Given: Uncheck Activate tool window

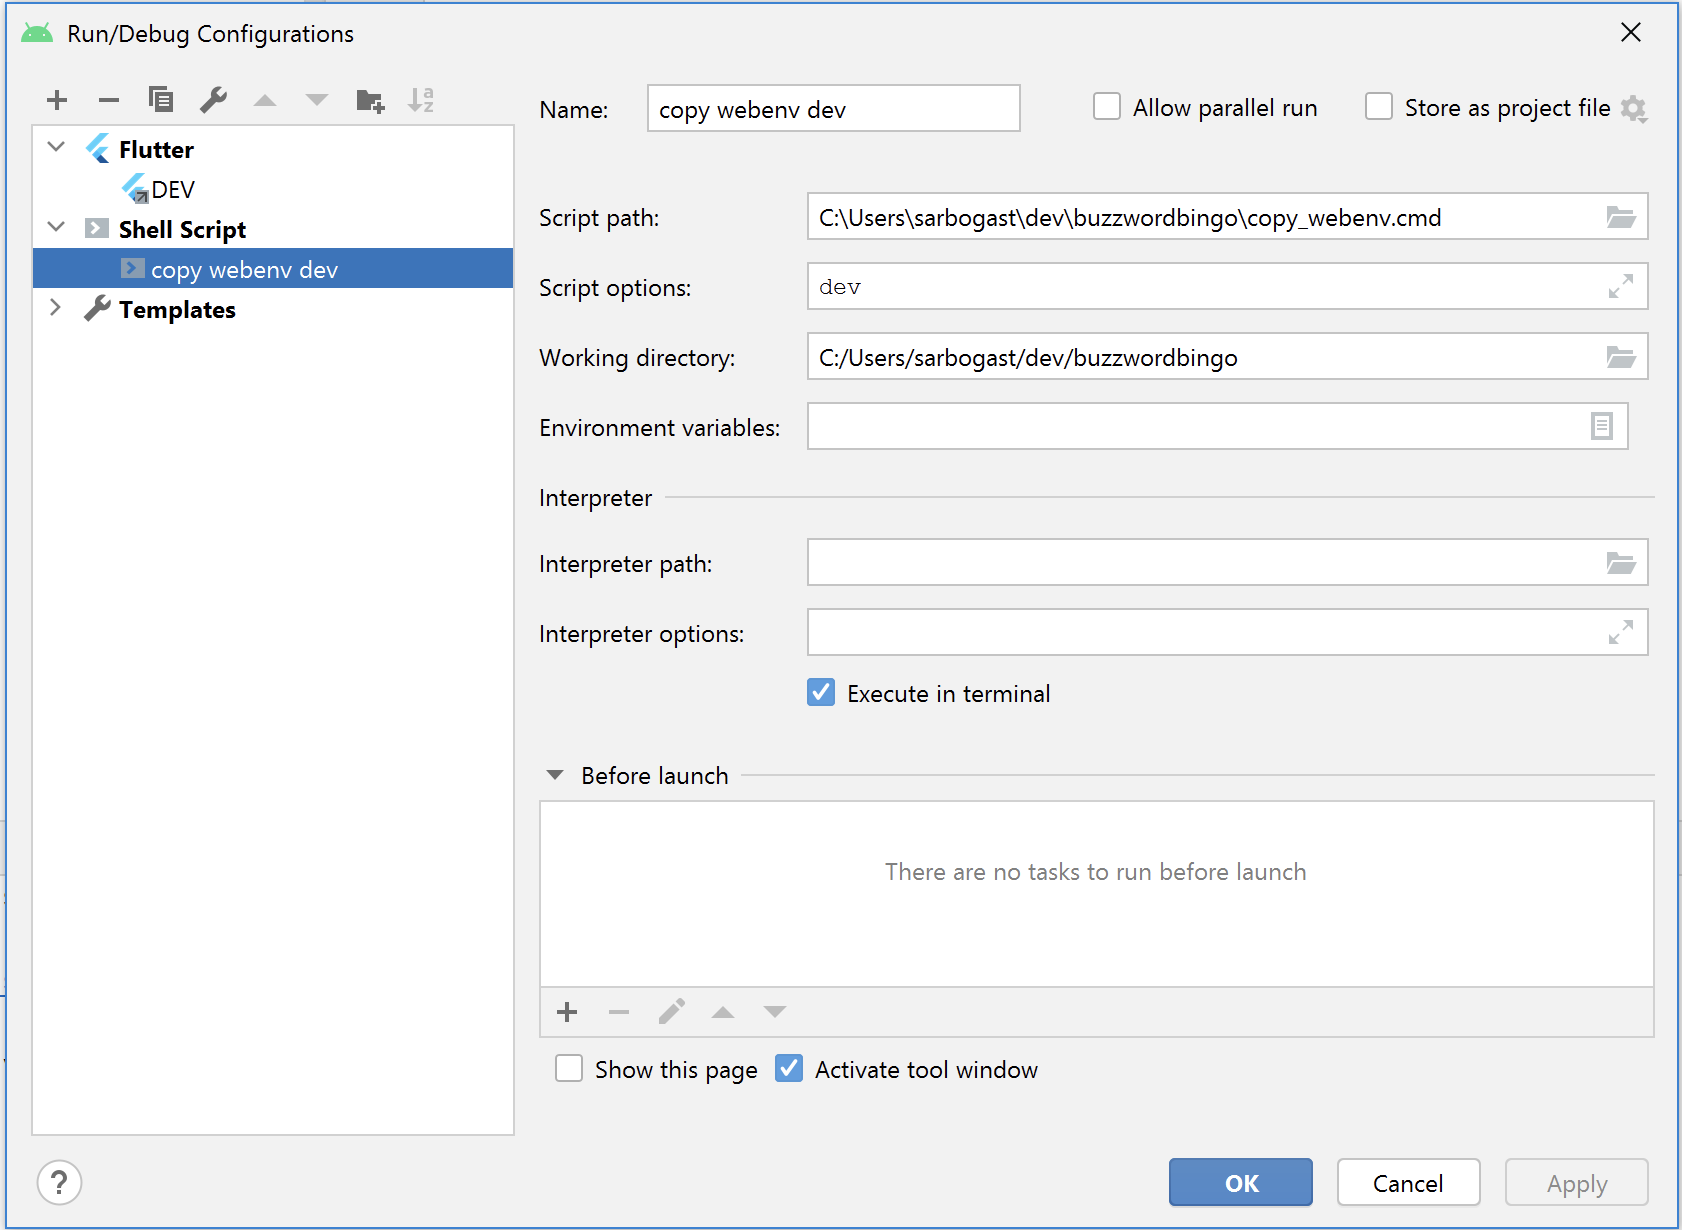Looking at the screenshot, I should [789, 1069].
